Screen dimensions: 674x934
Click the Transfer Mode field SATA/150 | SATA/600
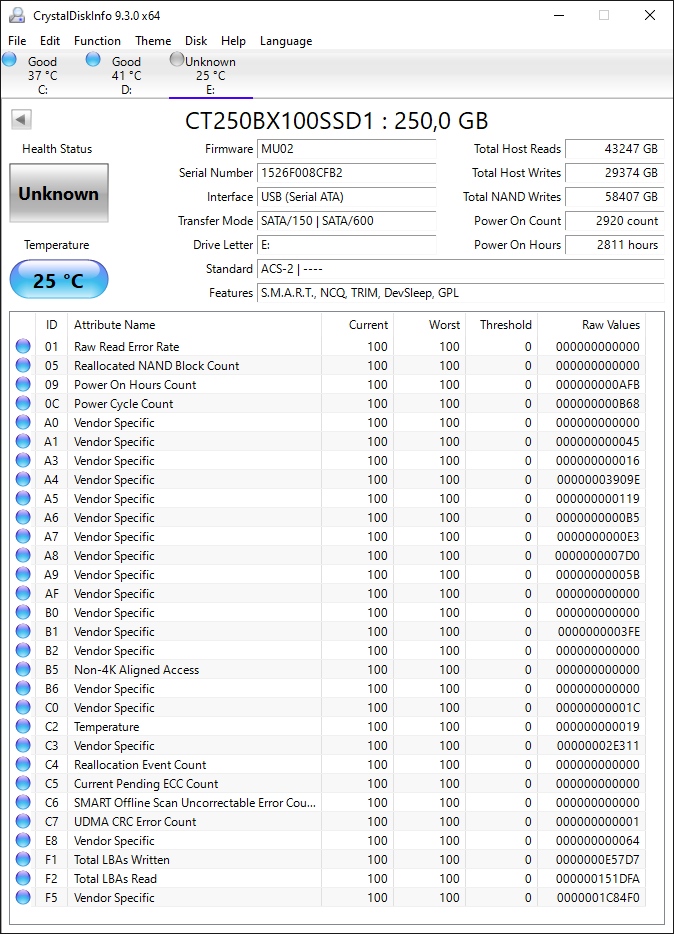(347, 220)
